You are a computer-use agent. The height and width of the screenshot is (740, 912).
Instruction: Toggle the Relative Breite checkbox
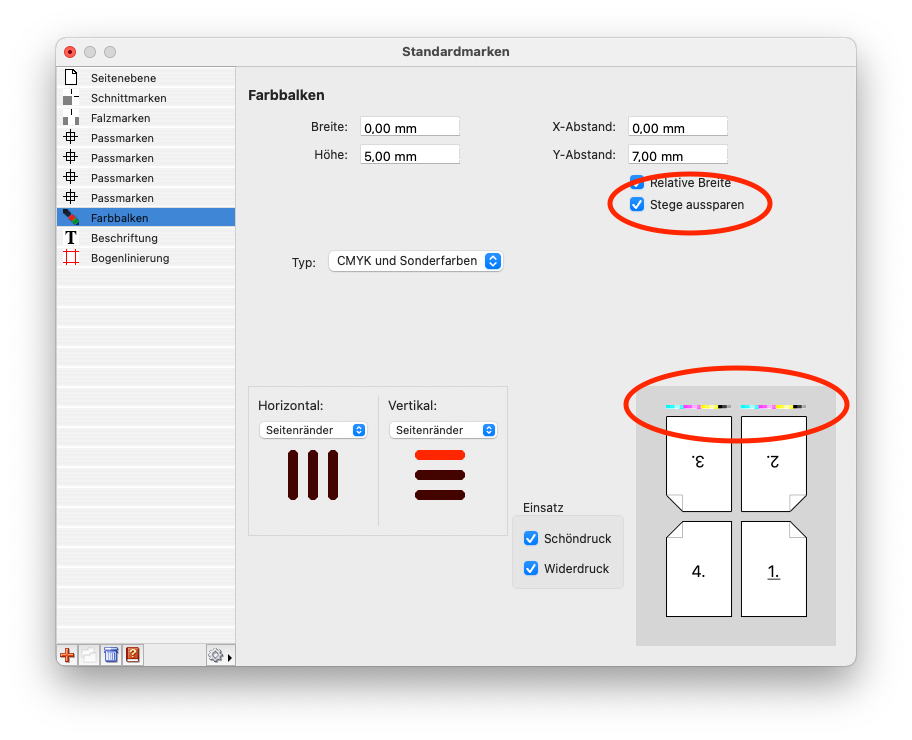637,182
